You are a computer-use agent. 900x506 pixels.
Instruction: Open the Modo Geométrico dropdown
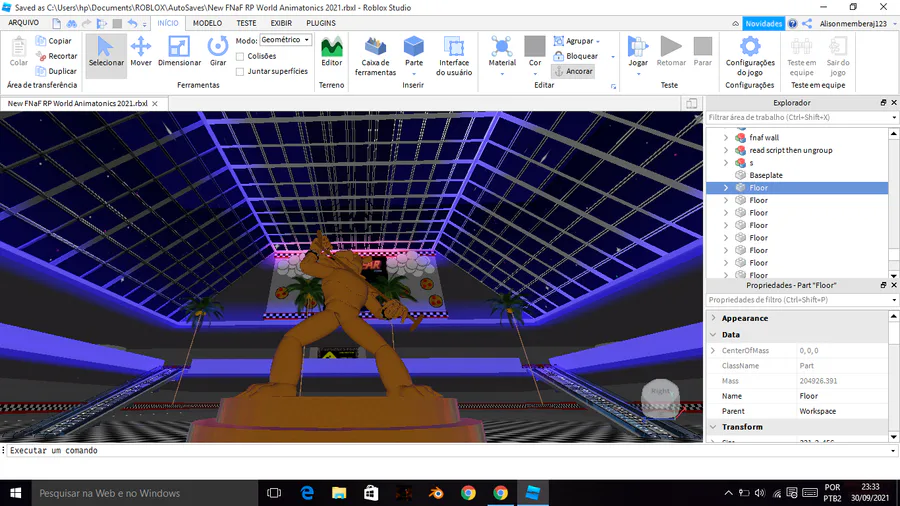285,40
